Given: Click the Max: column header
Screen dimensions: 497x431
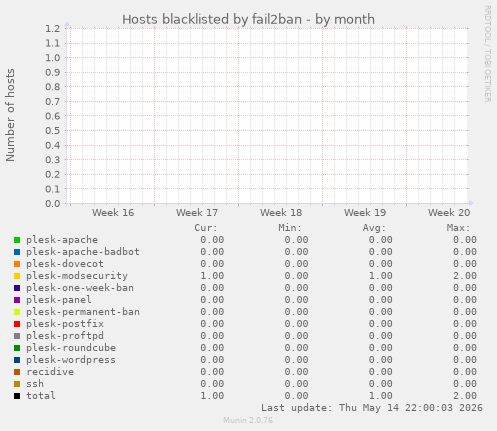Looking at the screenshot, I should [x=458, y=228].
